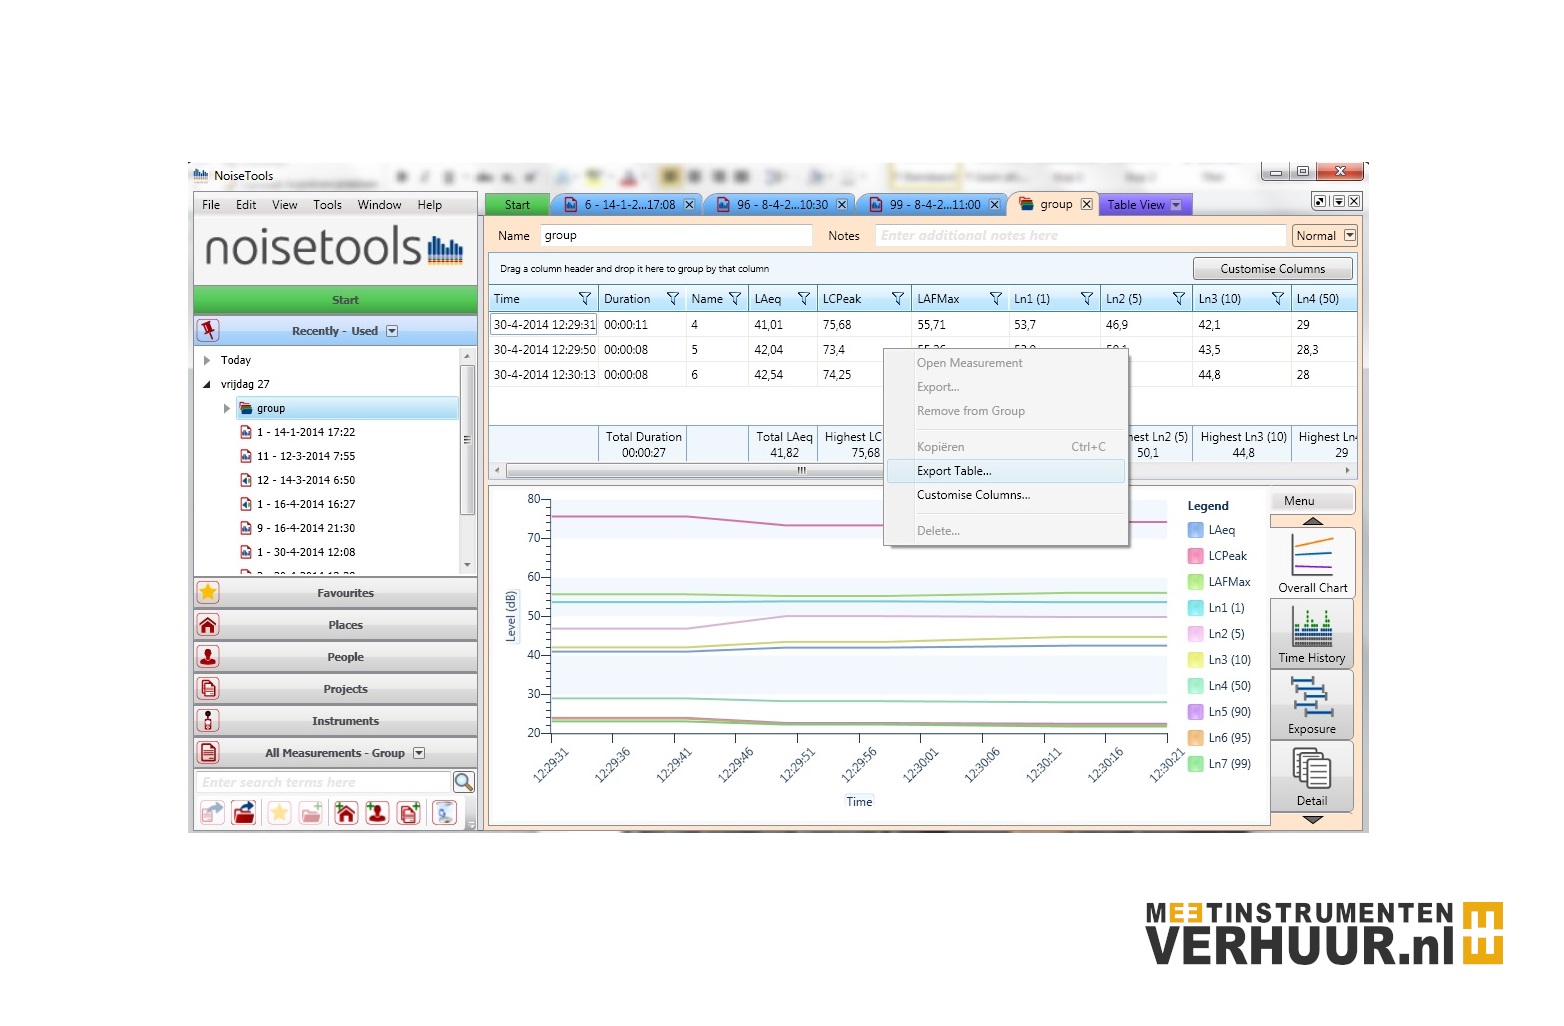Viewport: 1564px width, 1026px height.
Task: Click the filter icon on the LAFMax column
Action: 996,299
